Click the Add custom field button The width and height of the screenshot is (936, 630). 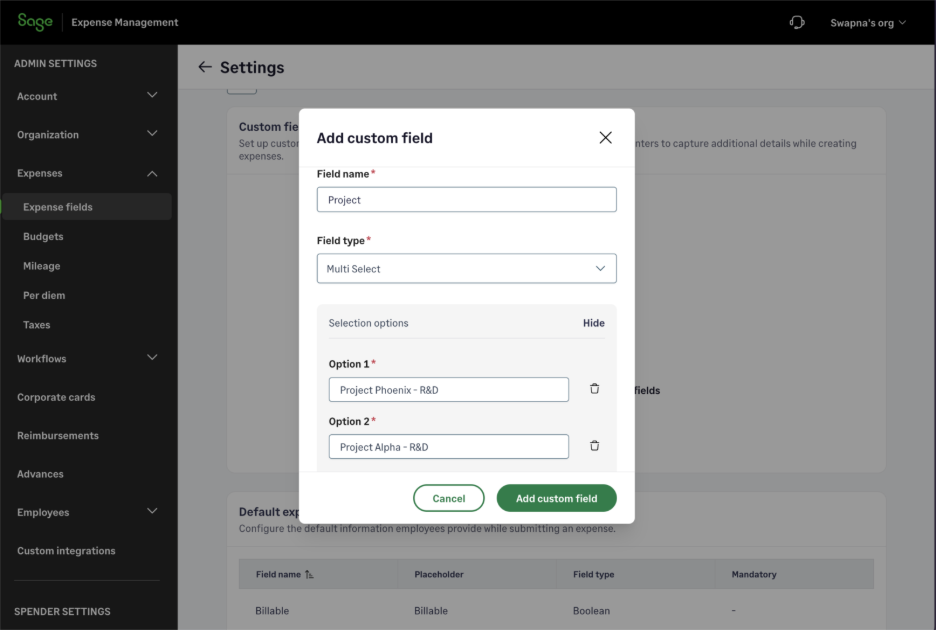point(556,497)
